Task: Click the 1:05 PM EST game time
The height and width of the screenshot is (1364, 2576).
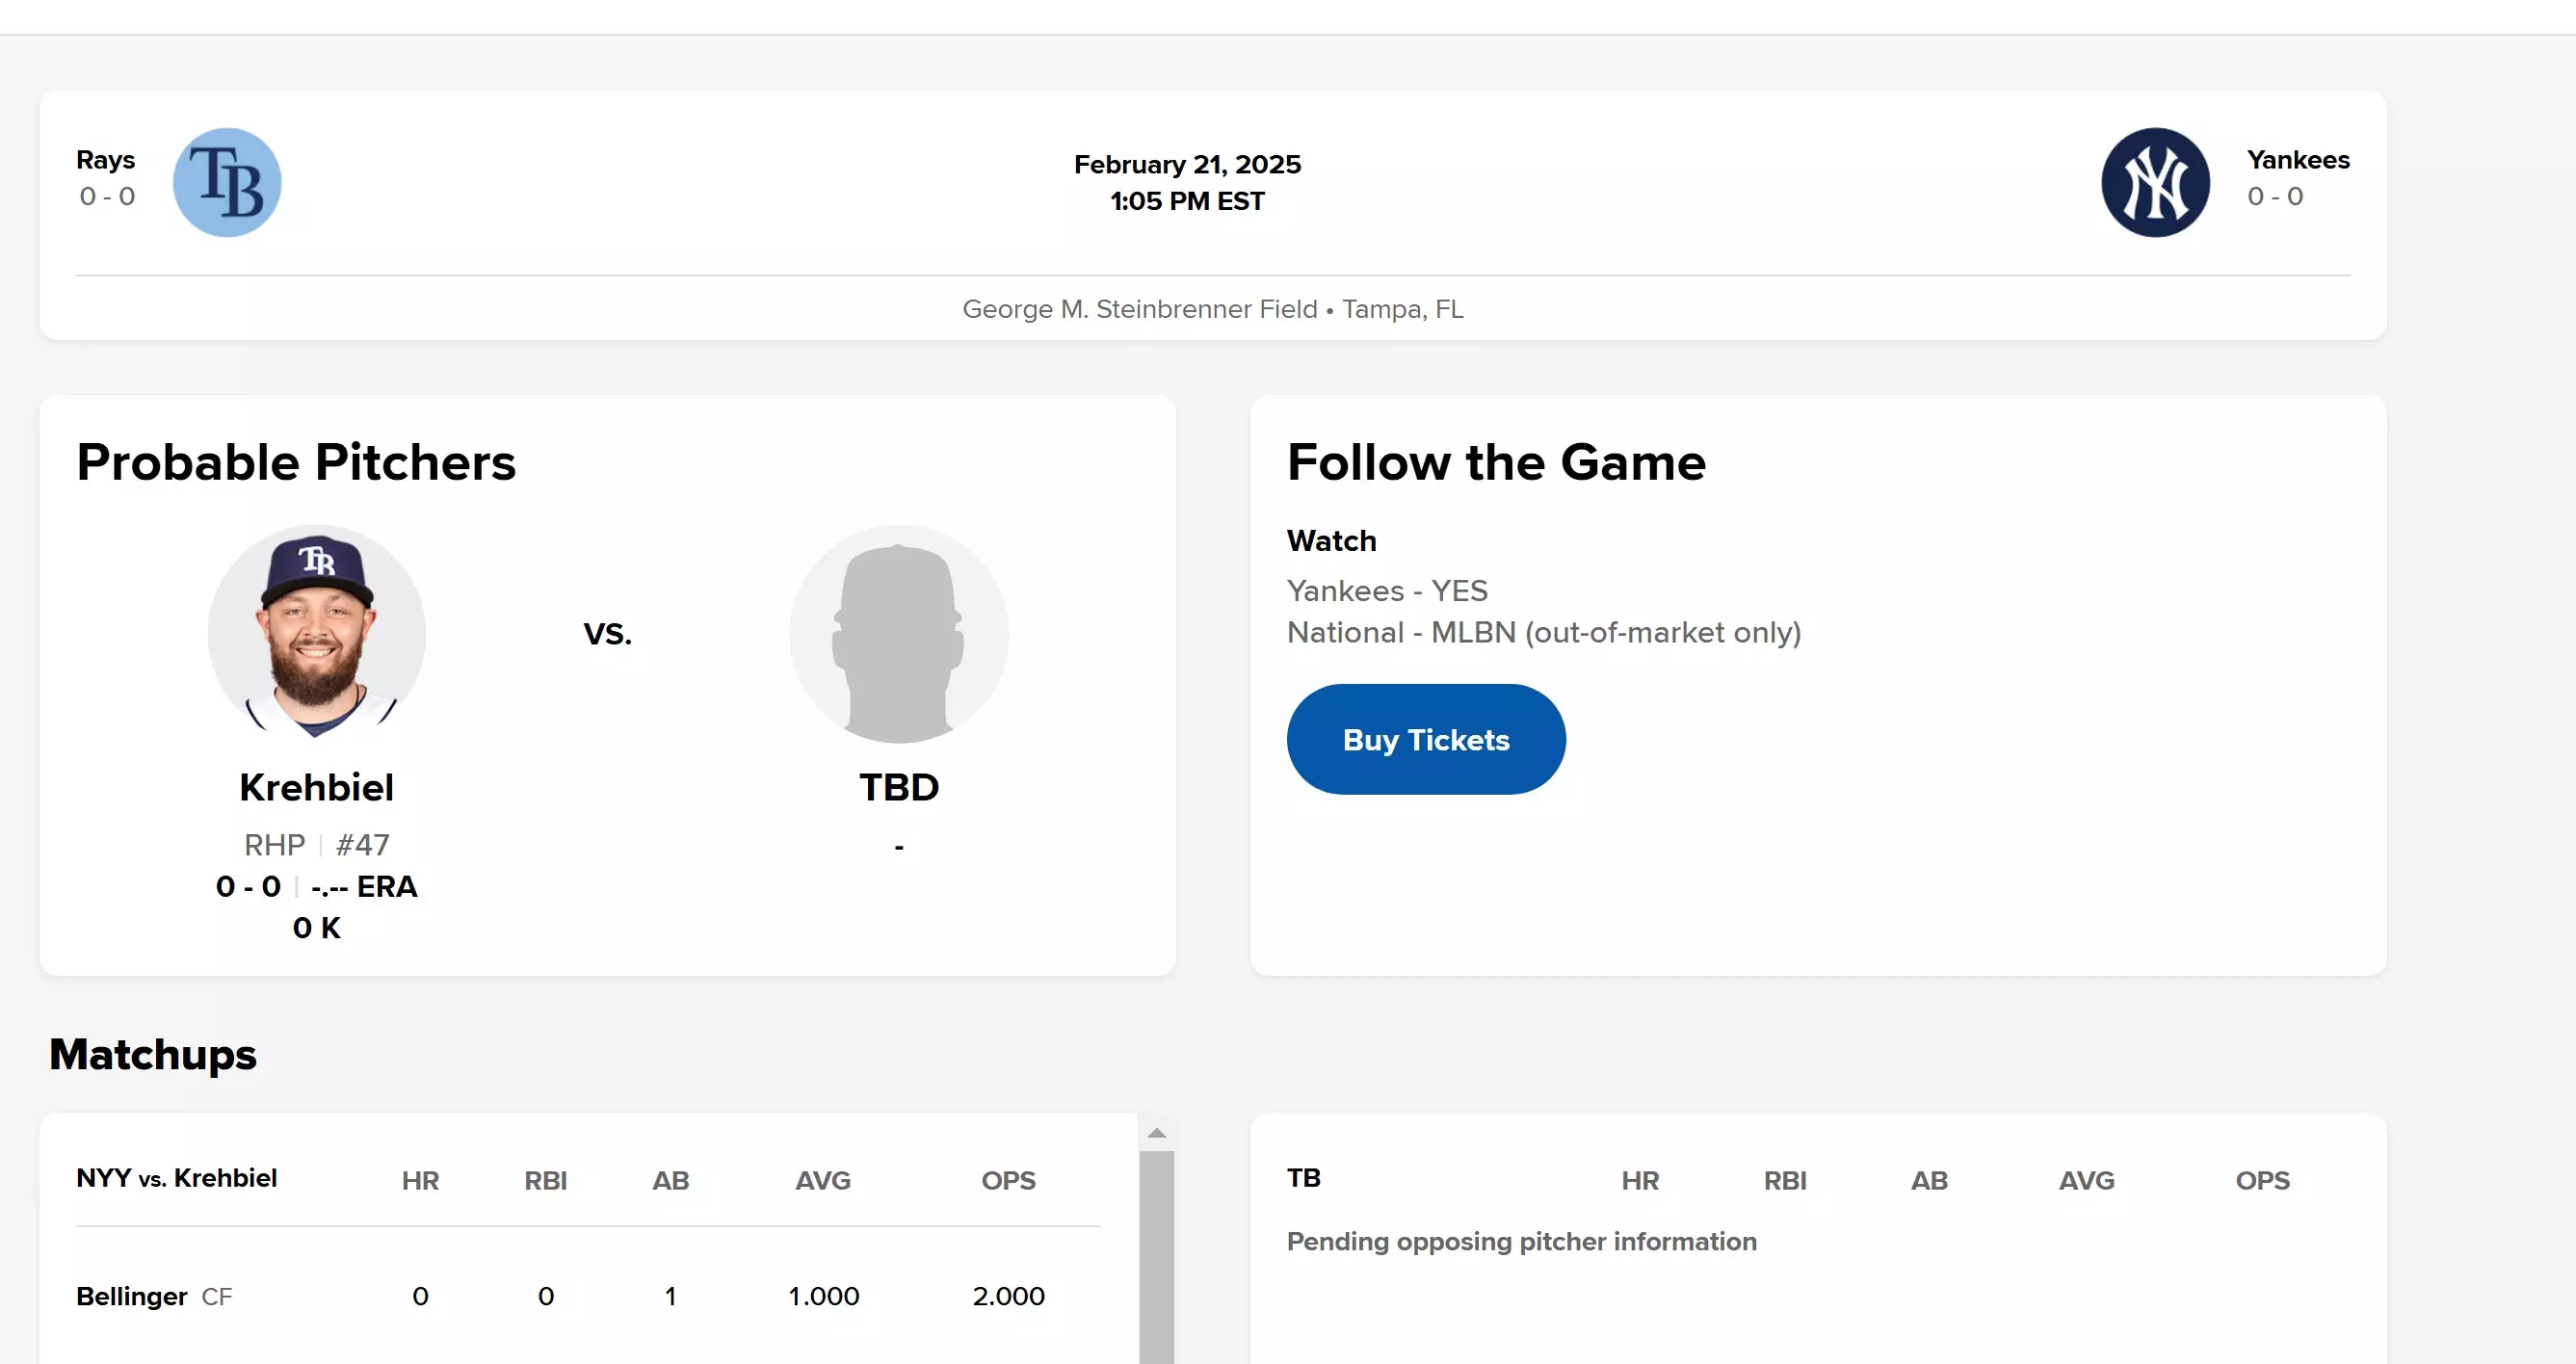Action: tap(1187, 201)
